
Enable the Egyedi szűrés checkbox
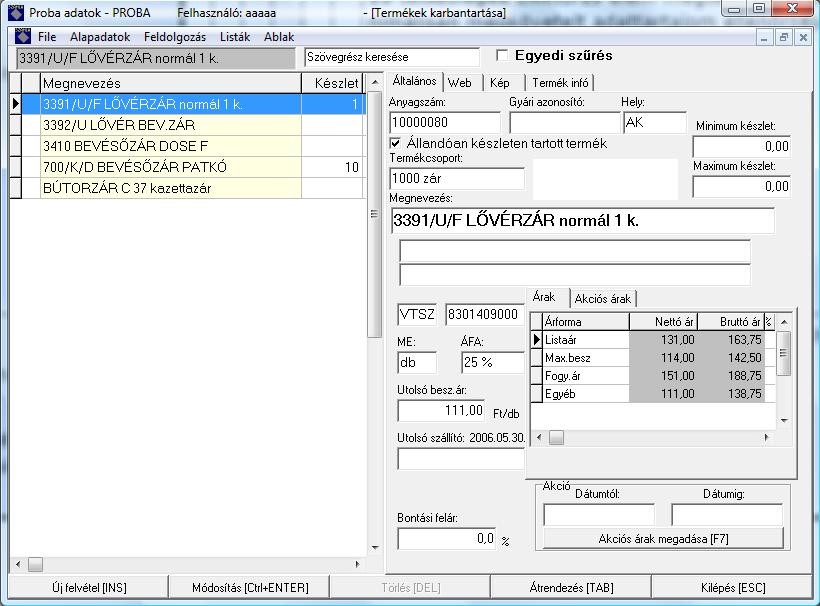[502, 56]
